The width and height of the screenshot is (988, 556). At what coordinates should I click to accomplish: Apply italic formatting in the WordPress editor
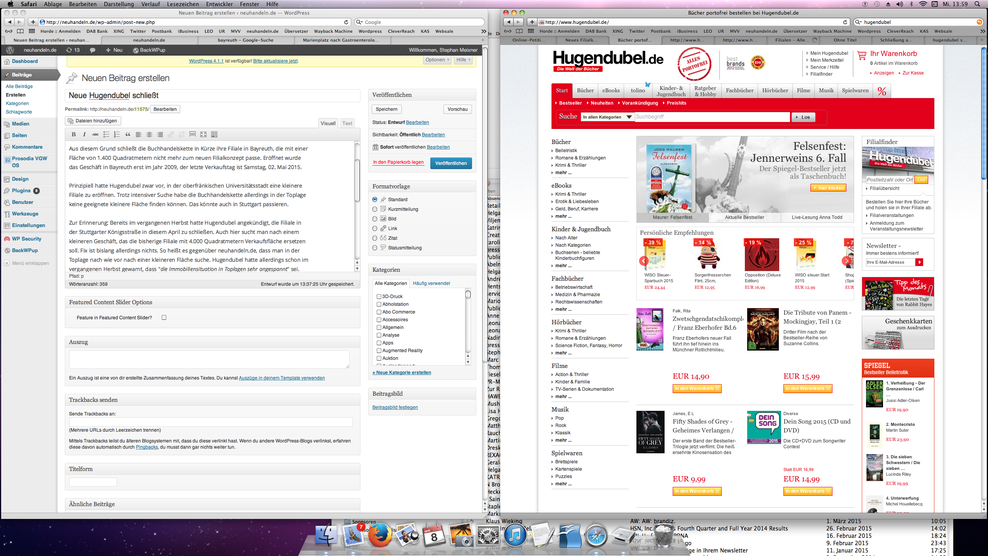tap(84, 134)
